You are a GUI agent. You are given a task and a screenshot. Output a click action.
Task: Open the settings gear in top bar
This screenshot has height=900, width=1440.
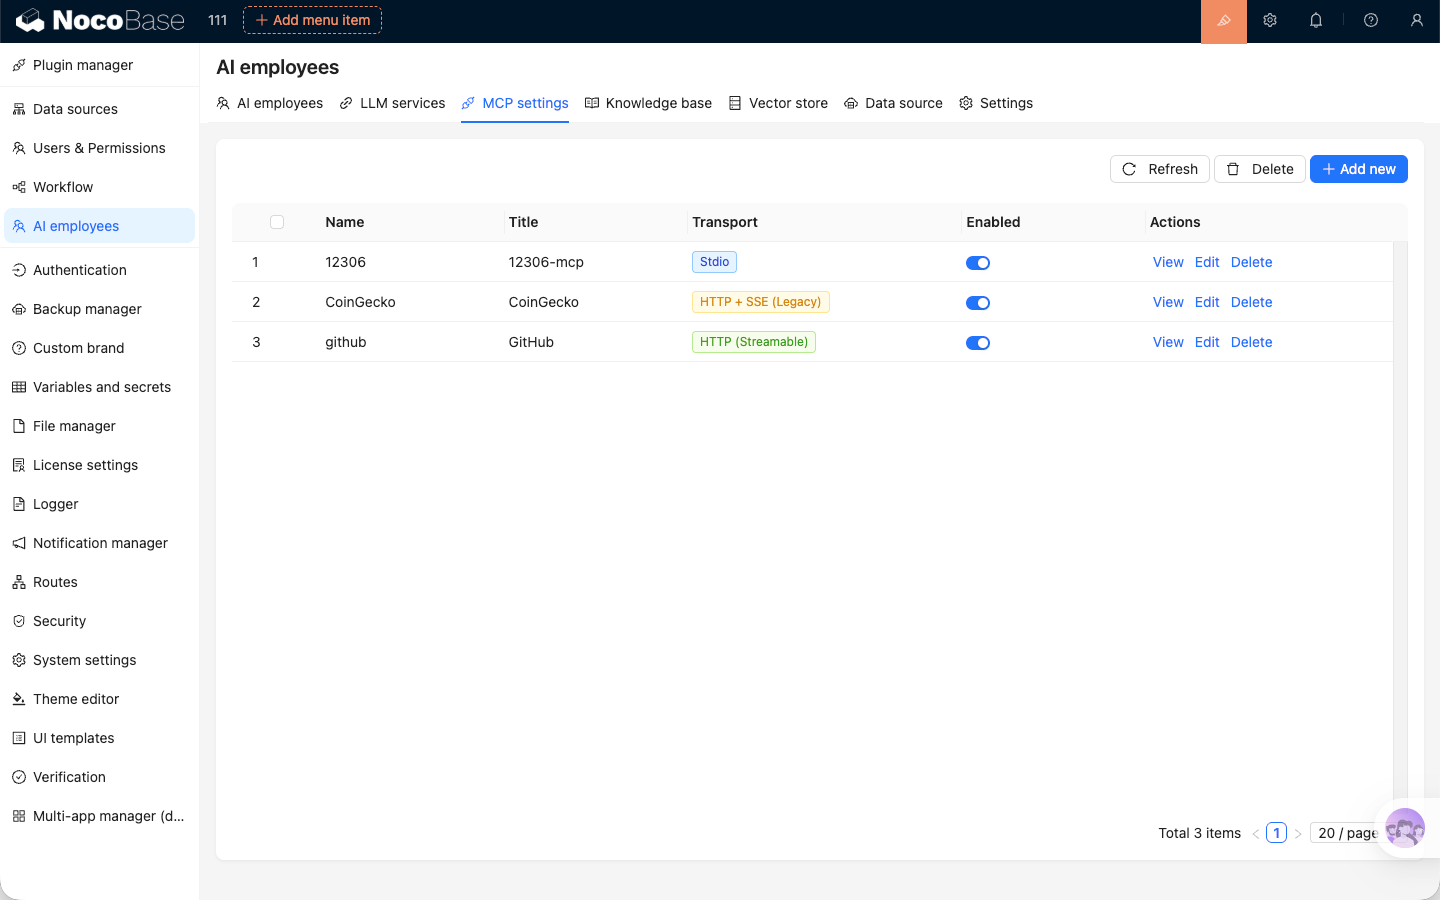(x=1270, y=21)
